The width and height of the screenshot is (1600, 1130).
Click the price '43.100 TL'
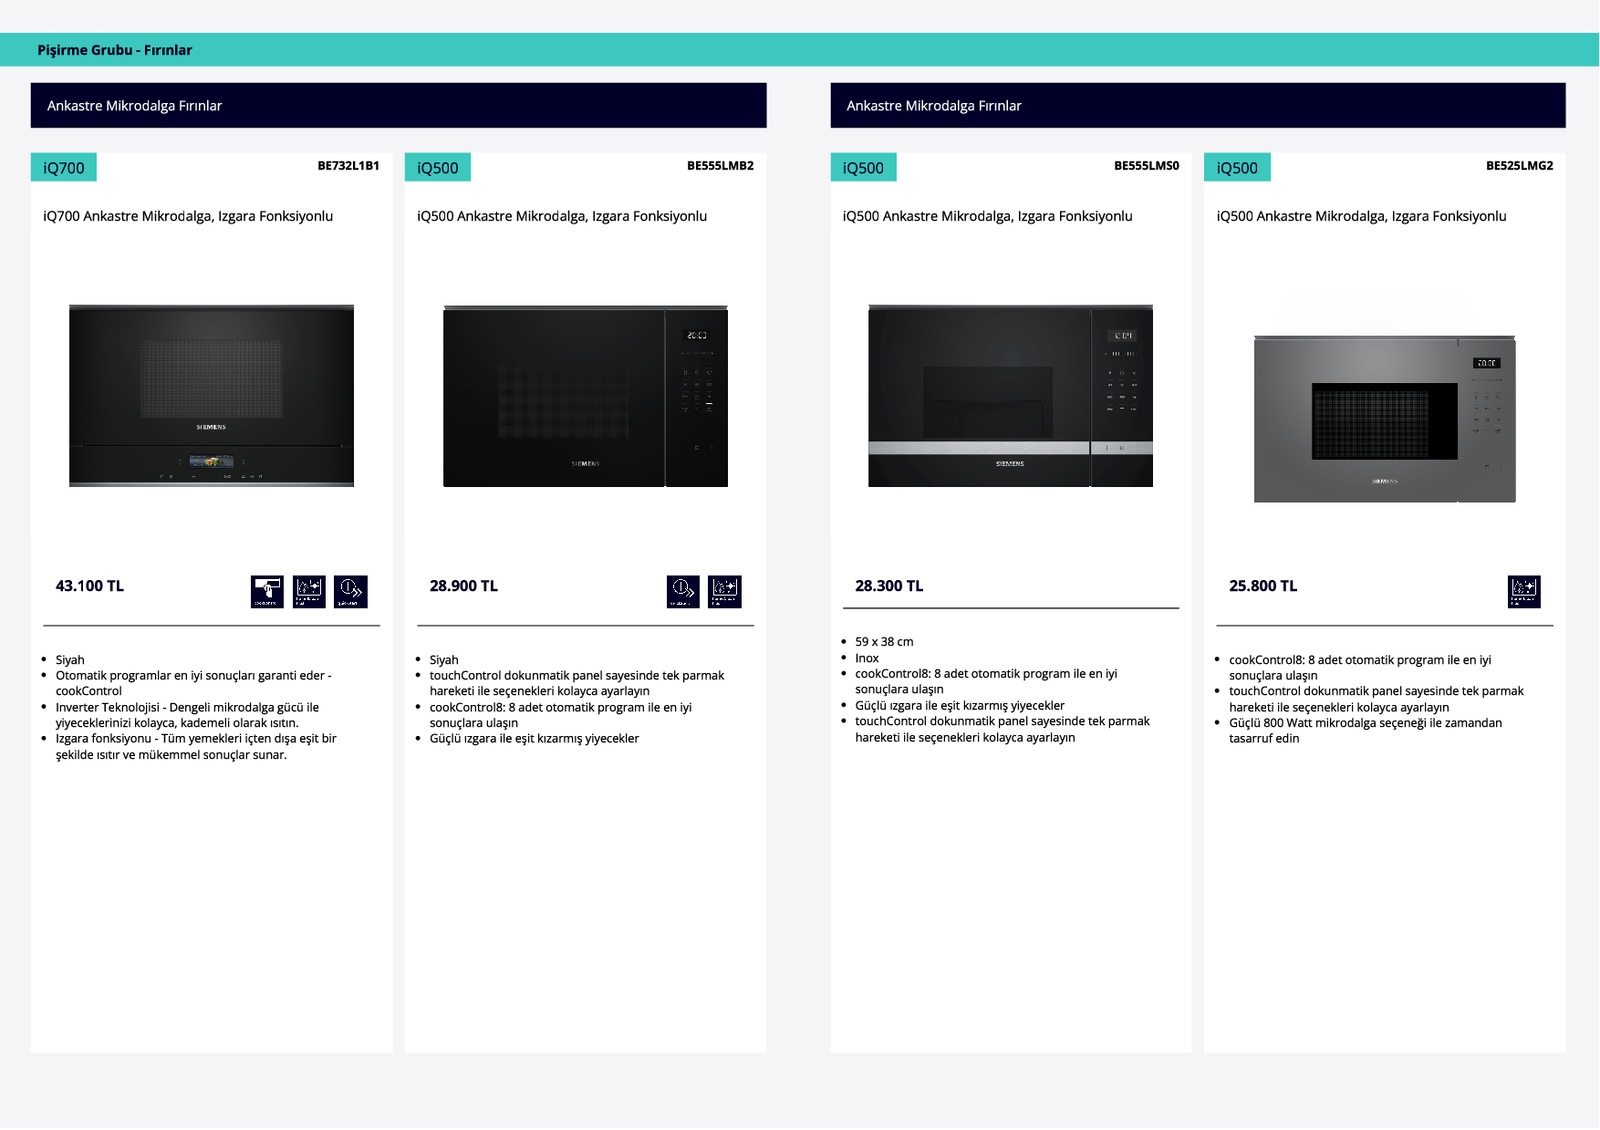(90, 586)
